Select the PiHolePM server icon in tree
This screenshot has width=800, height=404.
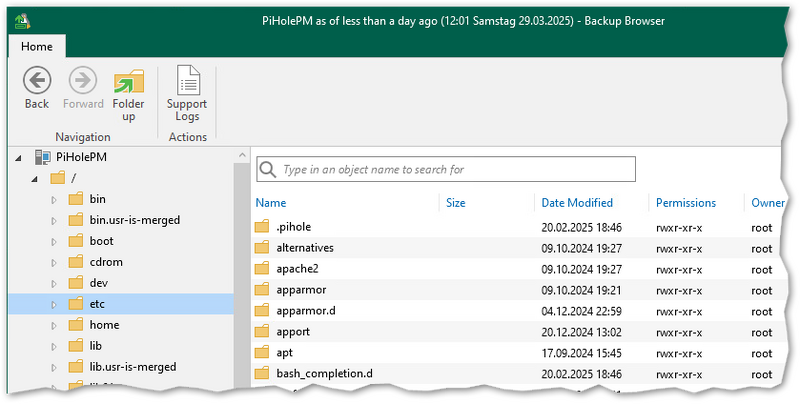coord(42,157)
